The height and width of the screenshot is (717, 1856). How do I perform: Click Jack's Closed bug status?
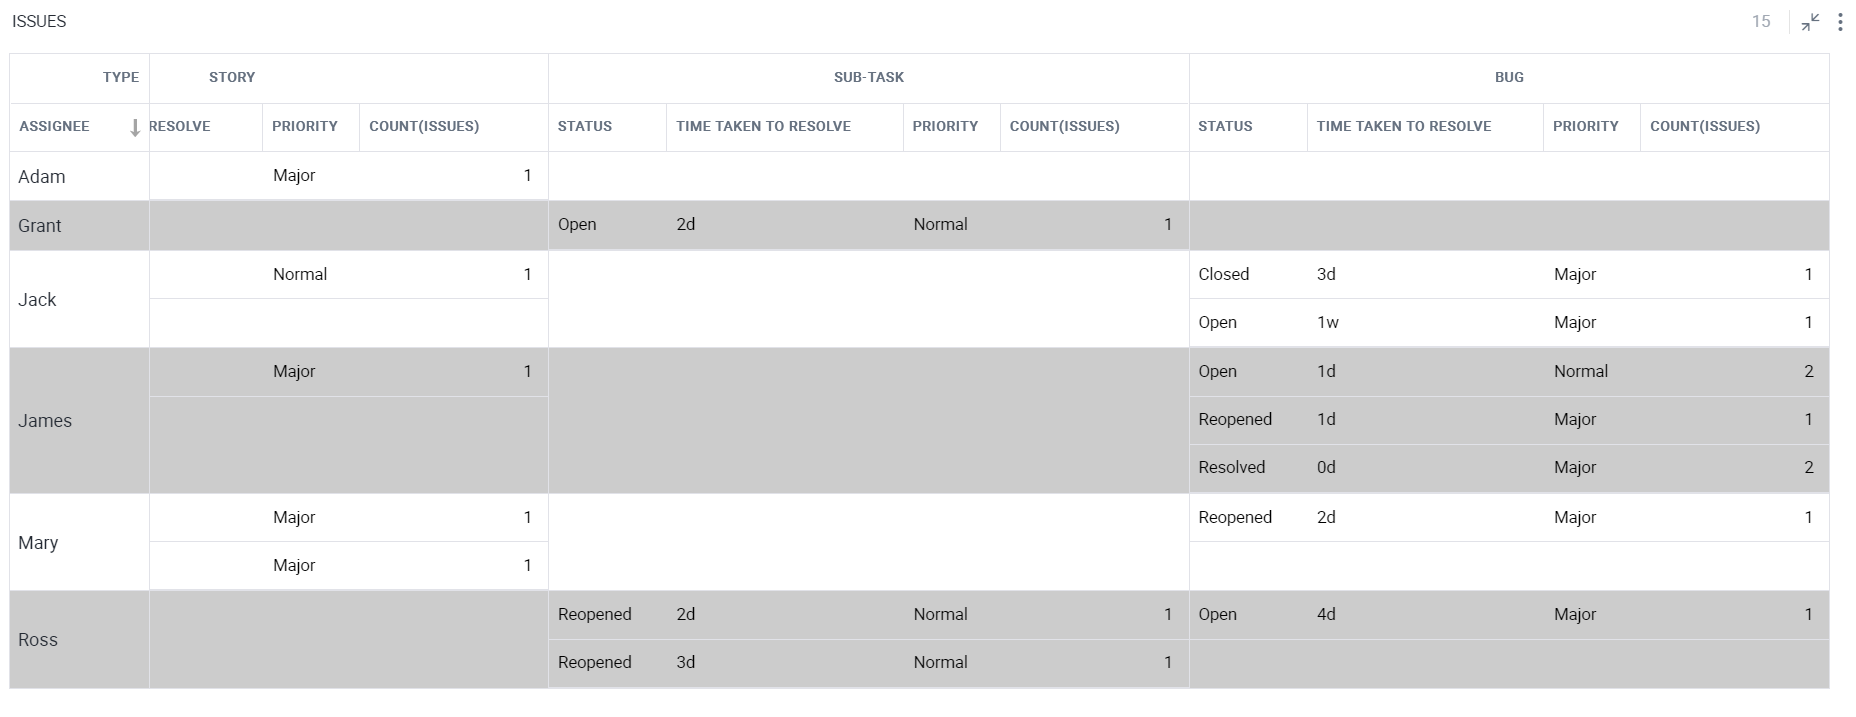1224,274
